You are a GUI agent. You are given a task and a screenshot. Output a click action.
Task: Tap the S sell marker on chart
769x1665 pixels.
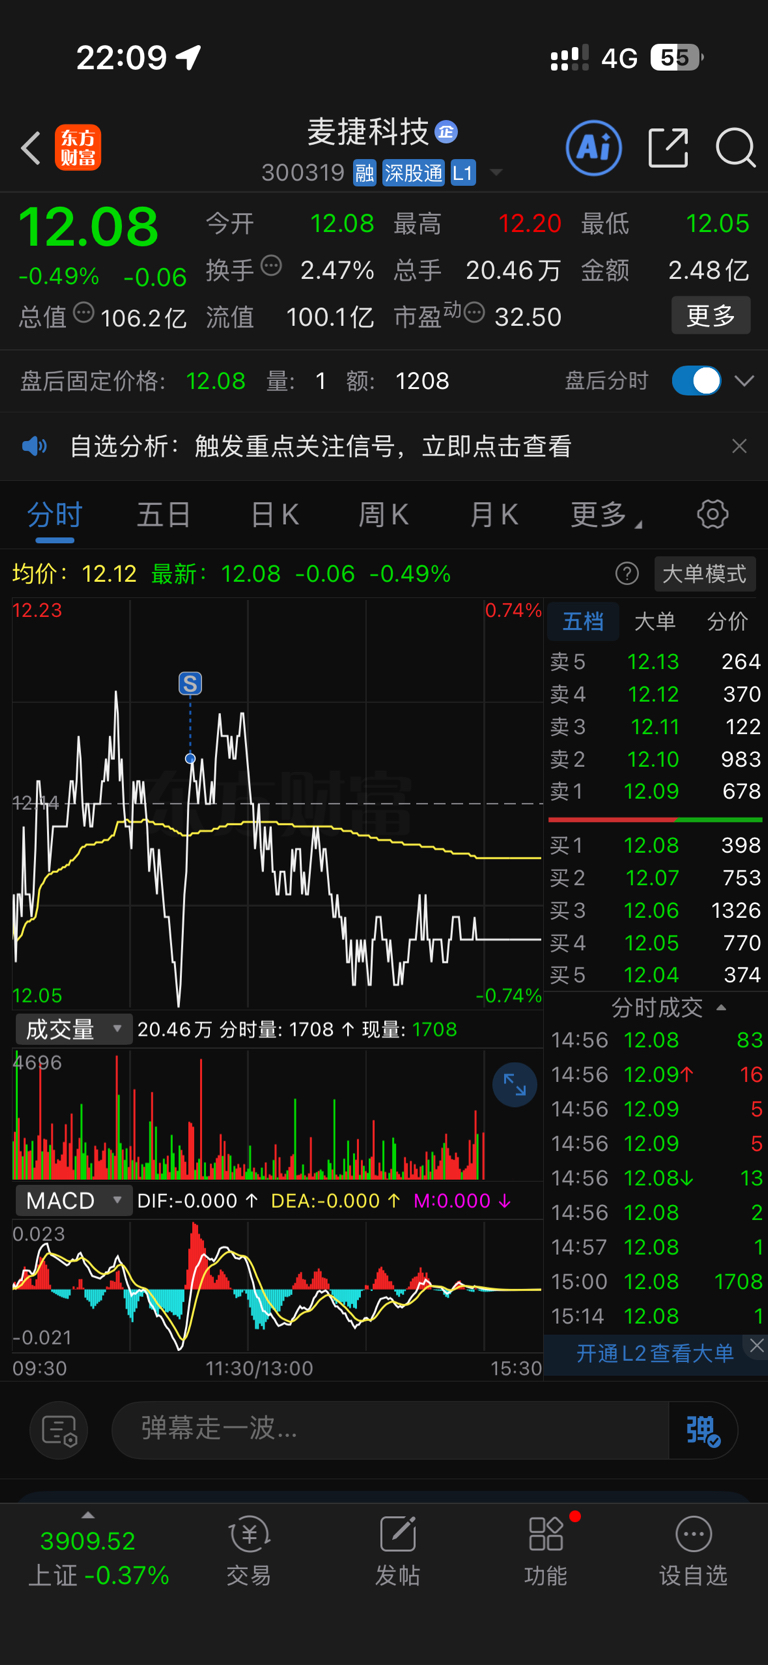190,683
